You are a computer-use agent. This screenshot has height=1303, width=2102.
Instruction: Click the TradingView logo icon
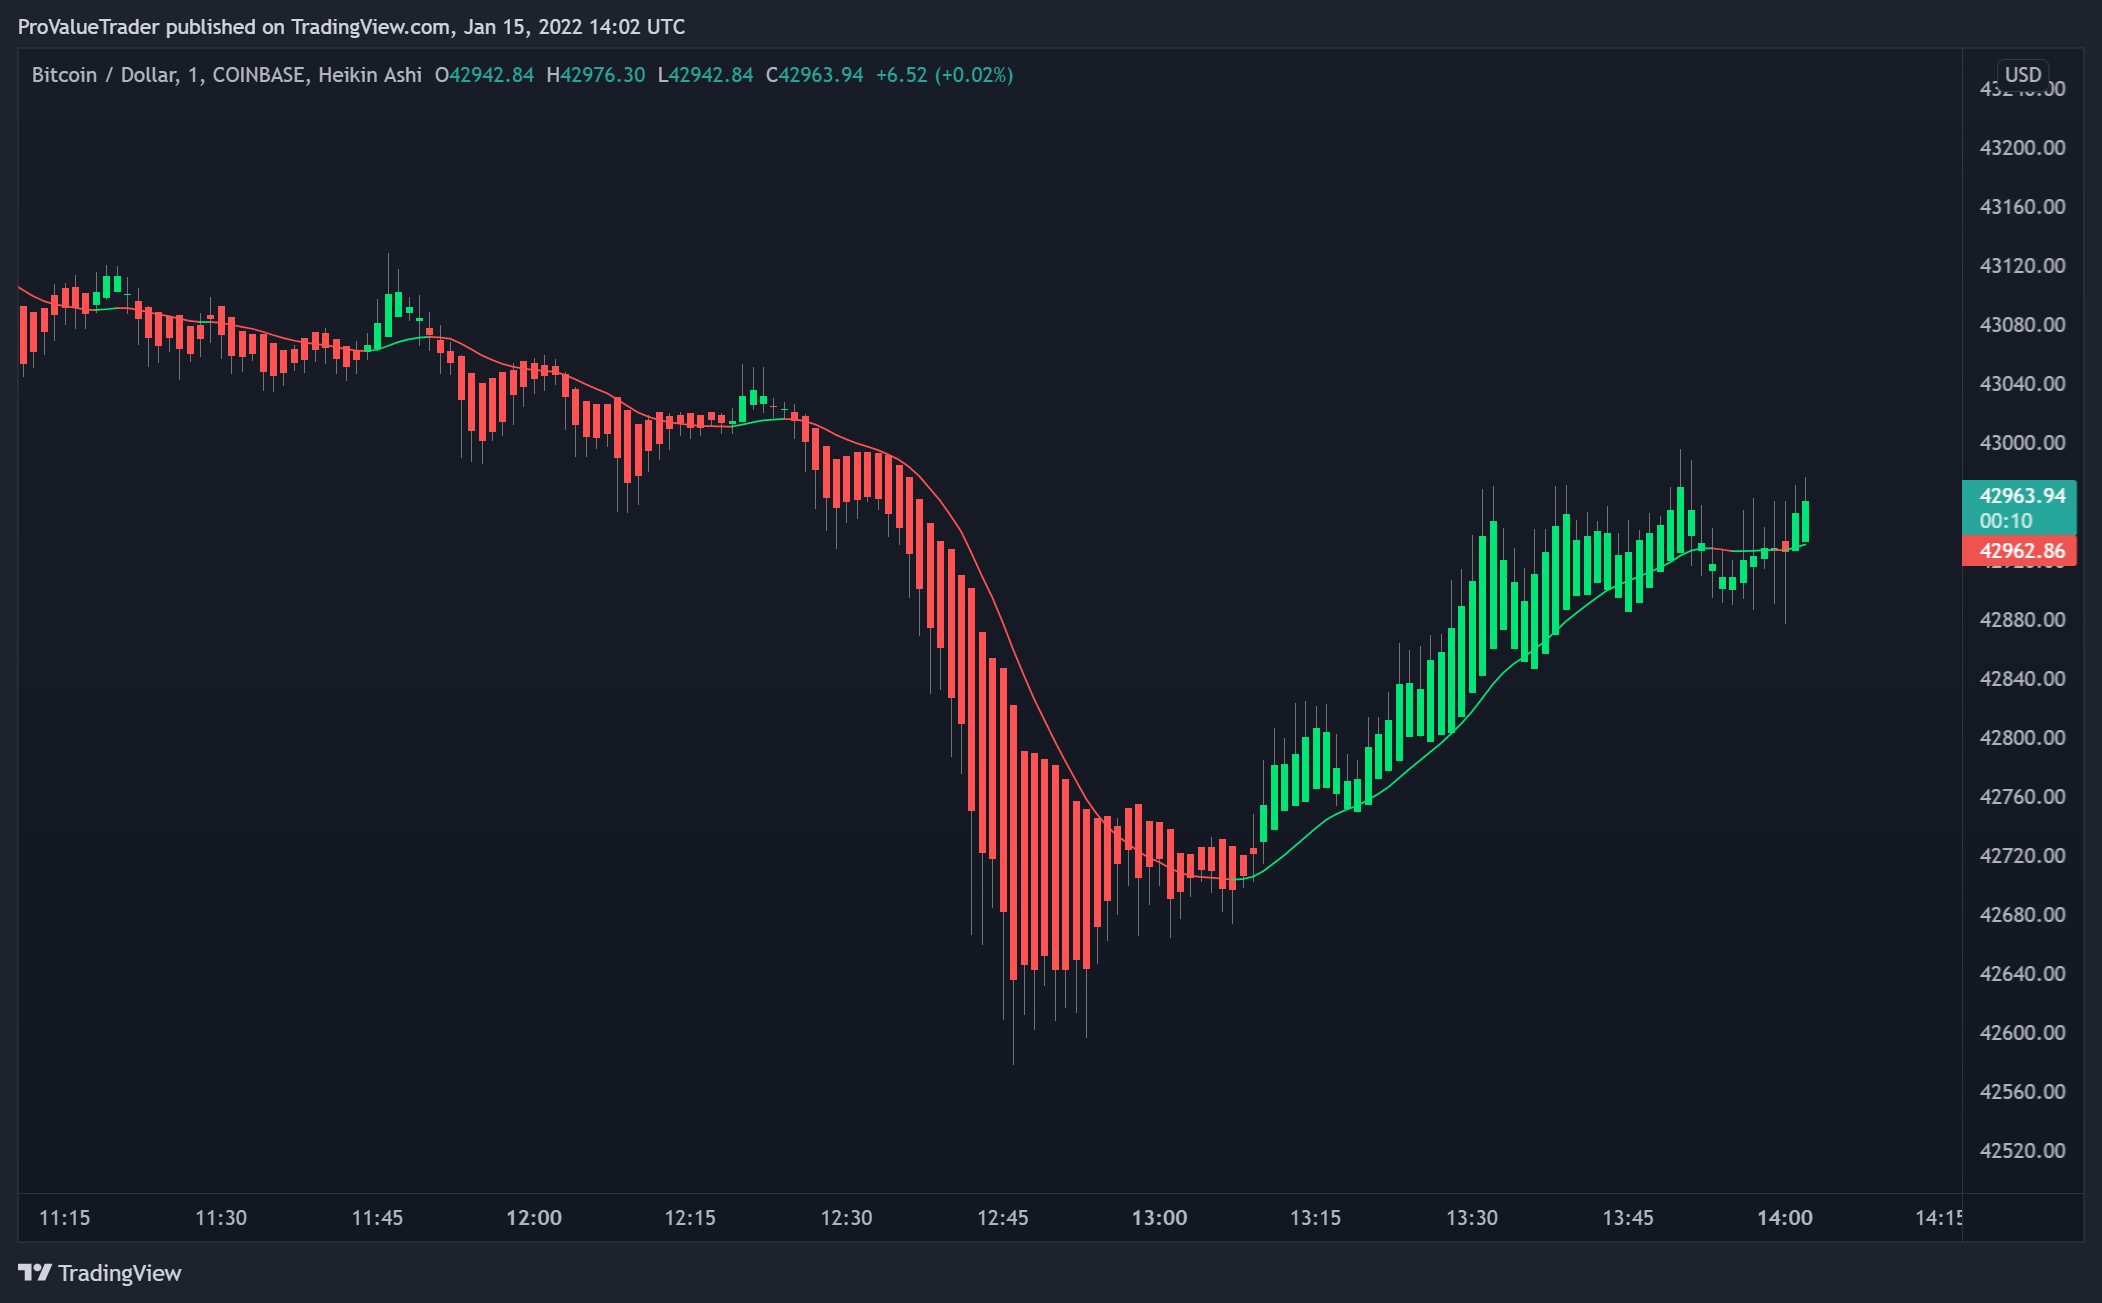35,1272
